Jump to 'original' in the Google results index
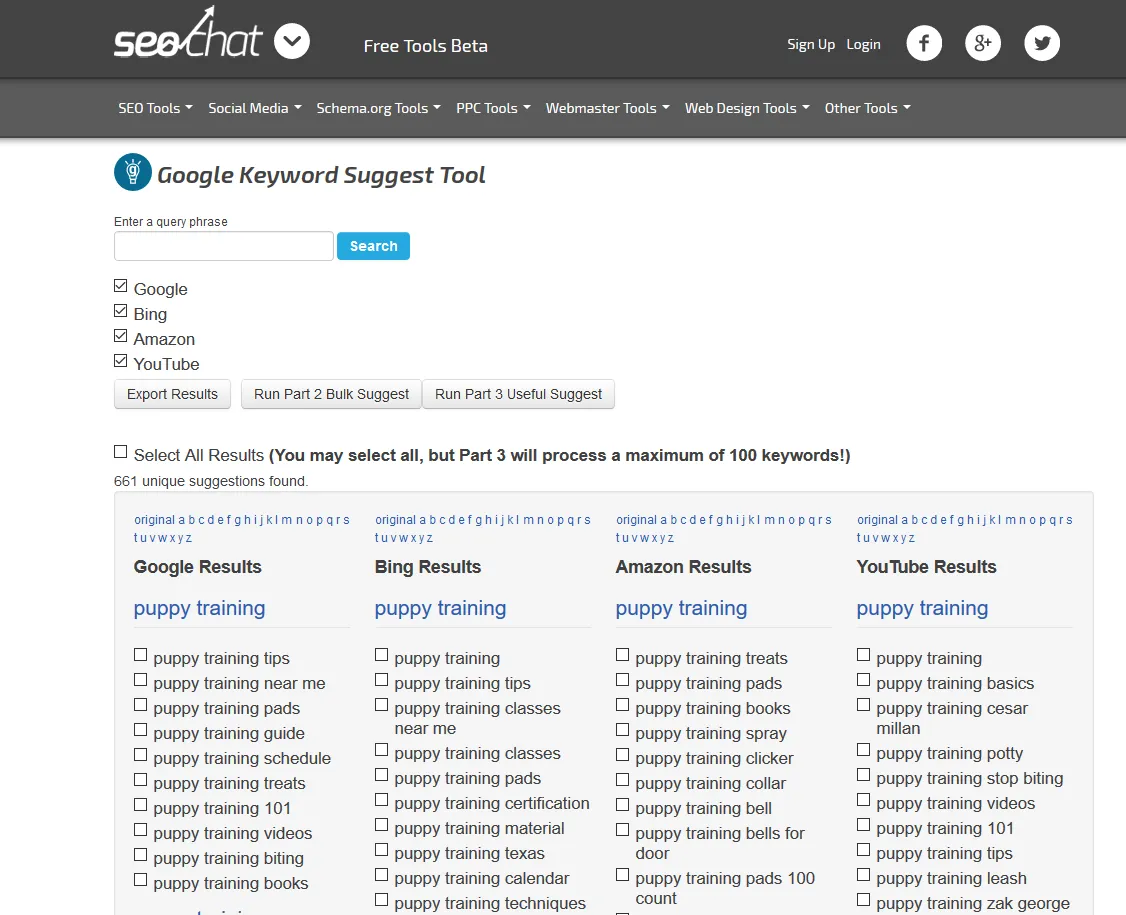Screen dimensions: 1126x915 (154, 520)
